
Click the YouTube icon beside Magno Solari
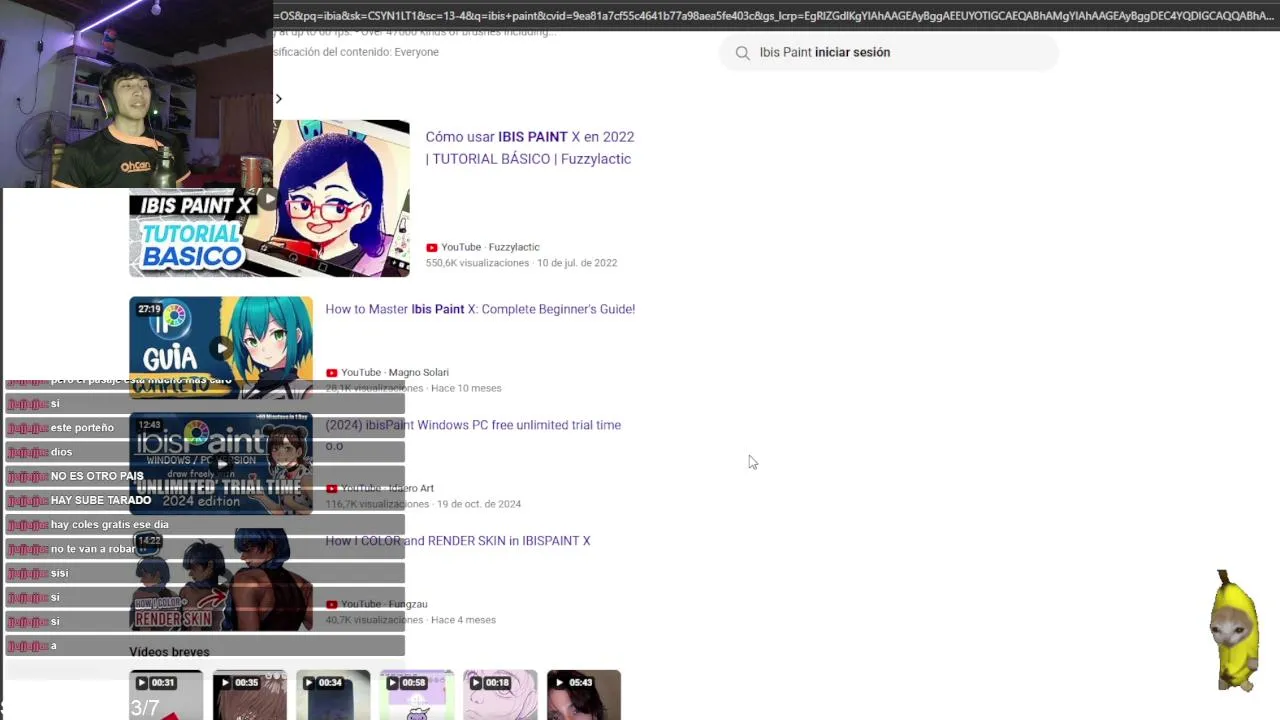coord(332,373)
